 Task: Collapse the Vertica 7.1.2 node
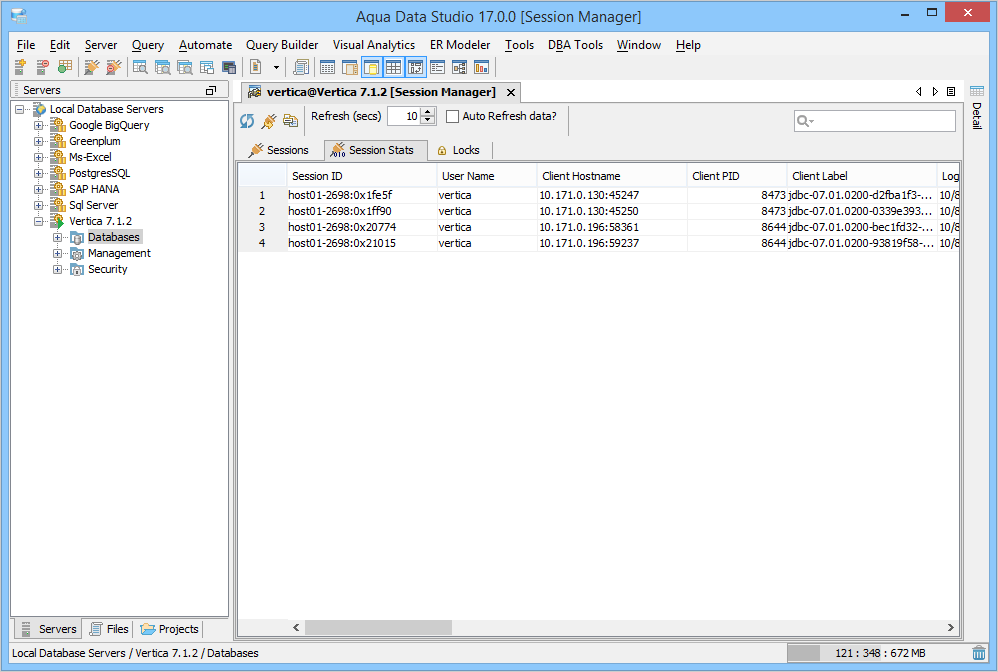(39, 221)
